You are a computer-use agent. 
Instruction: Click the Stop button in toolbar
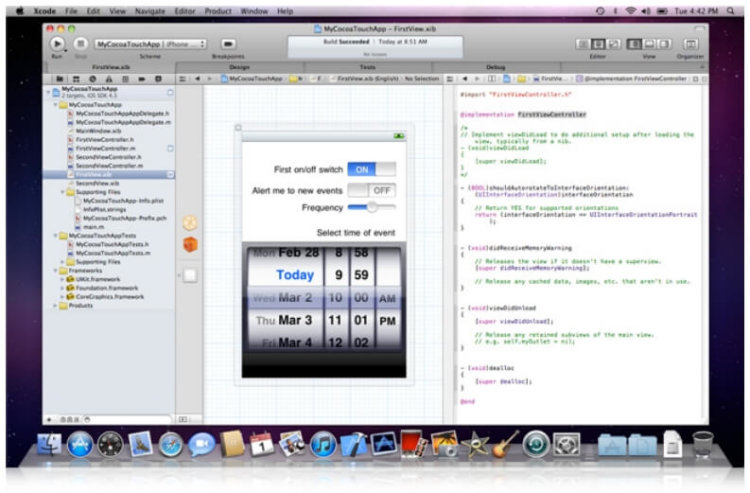tap(81, 44)
